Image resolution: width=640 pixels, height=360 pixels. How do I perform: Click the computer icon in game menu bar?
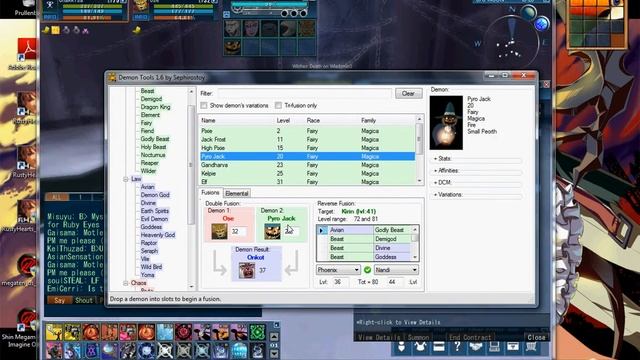pyautogui.click(x=494, y=346)
